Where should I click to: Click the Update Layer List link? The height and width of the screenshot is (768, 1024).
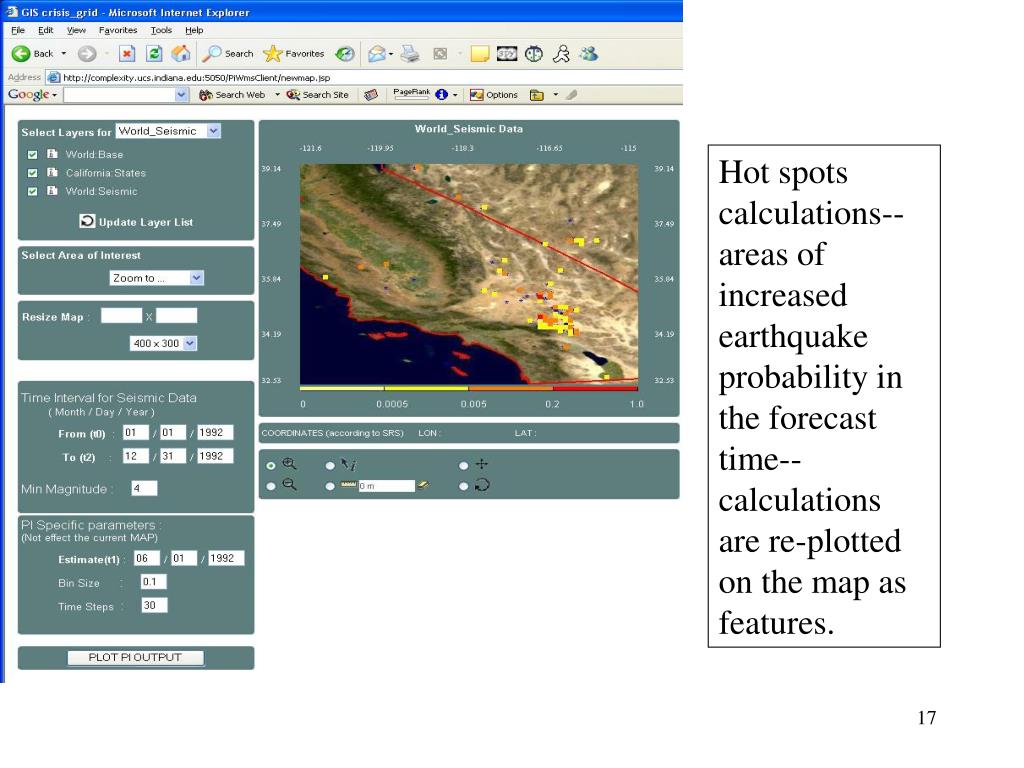point(146,222)
